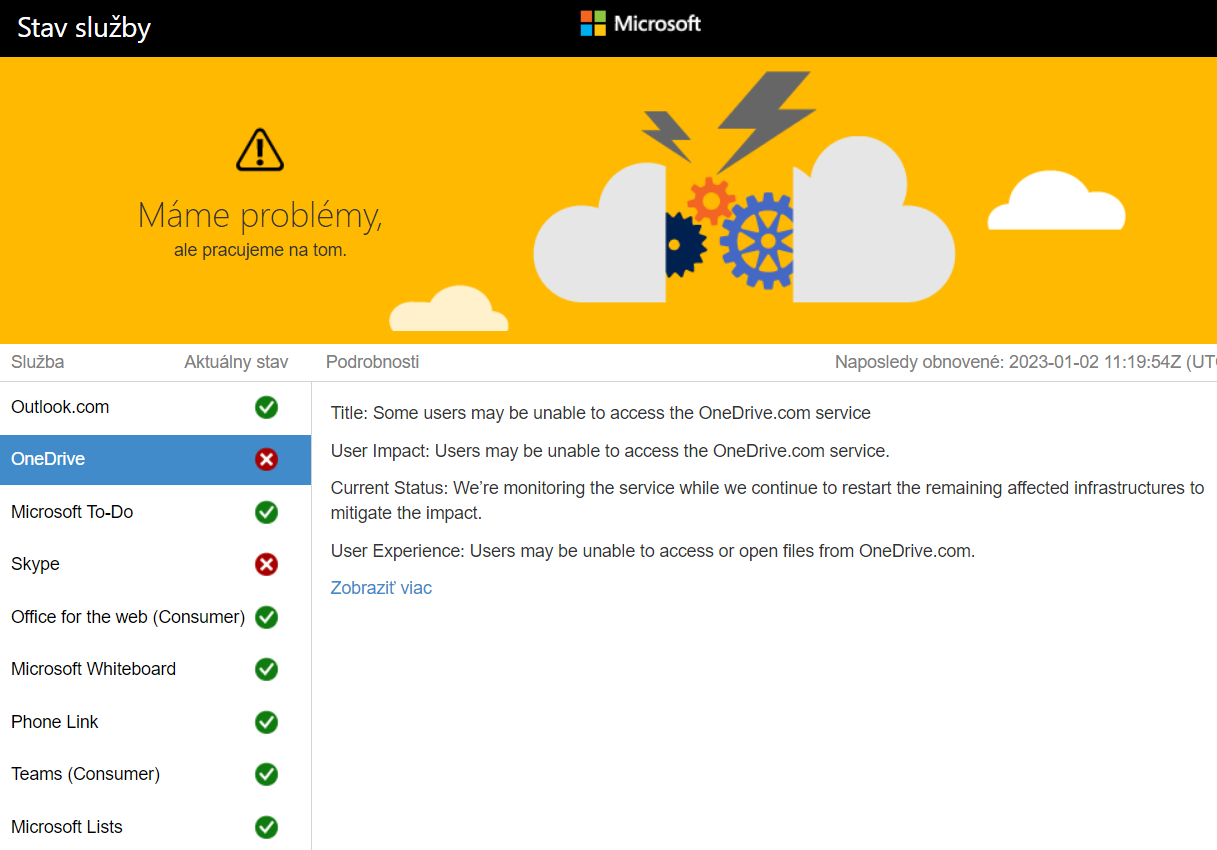
Task: Click green status icon for Teams (Consumer)
Action: coord(266,774)
